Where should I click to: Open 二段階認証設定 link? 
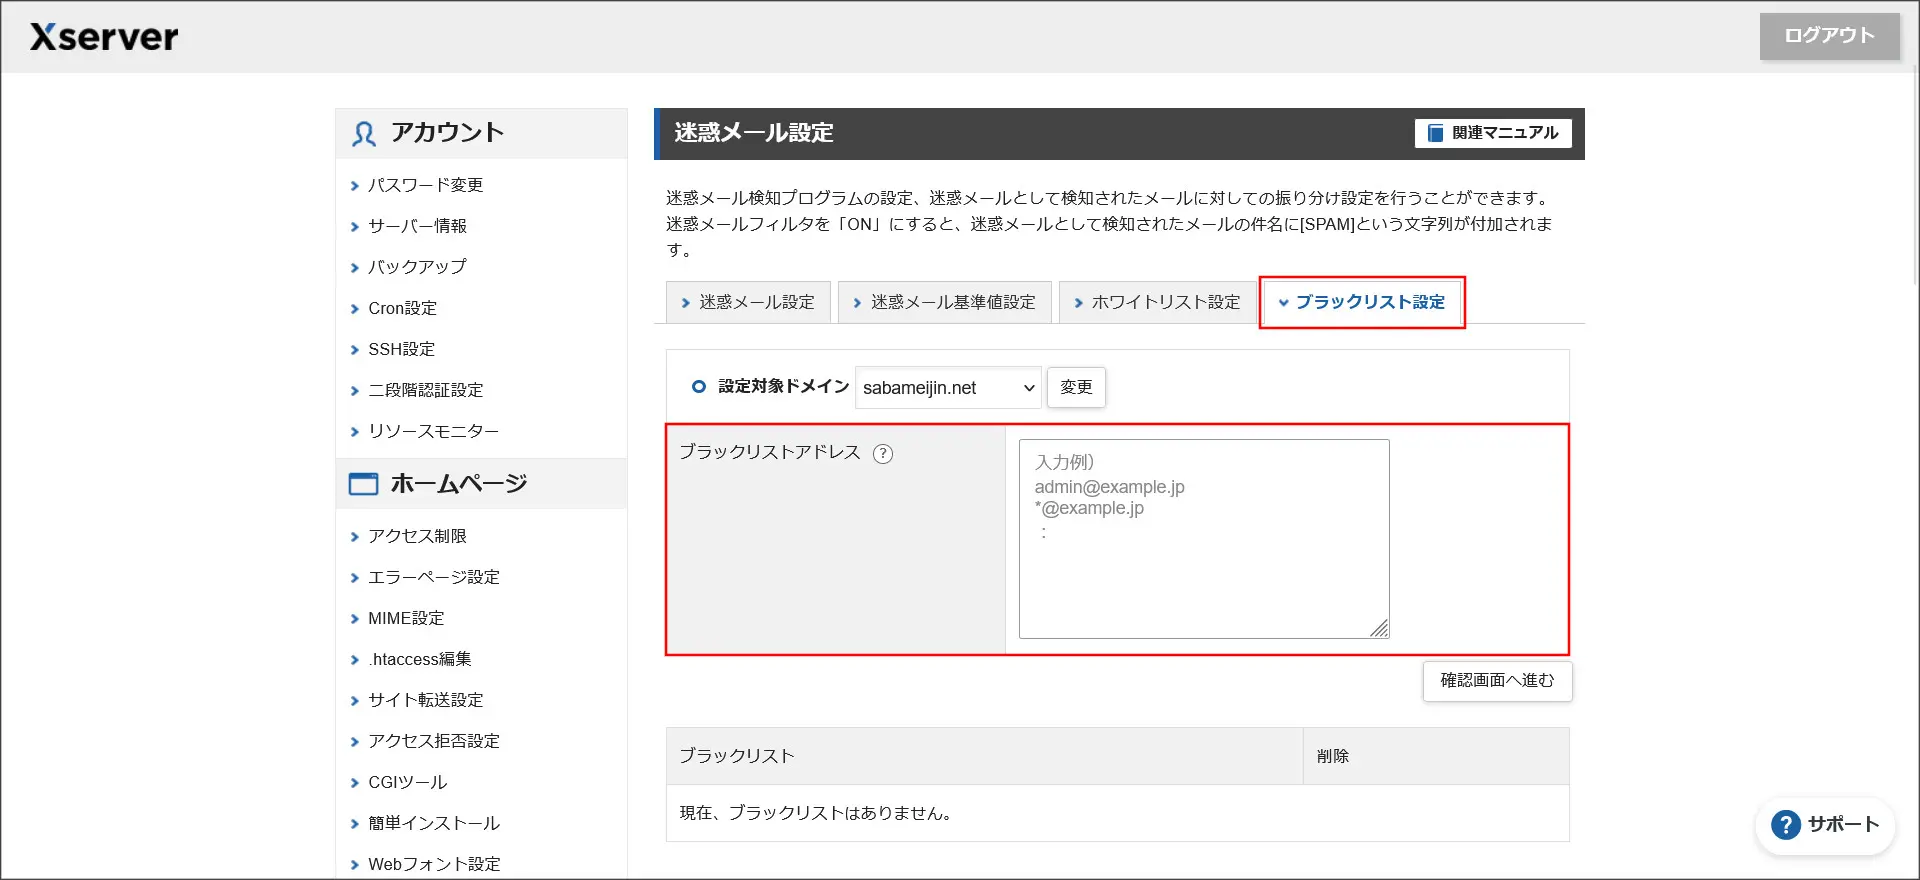(425, 390)
